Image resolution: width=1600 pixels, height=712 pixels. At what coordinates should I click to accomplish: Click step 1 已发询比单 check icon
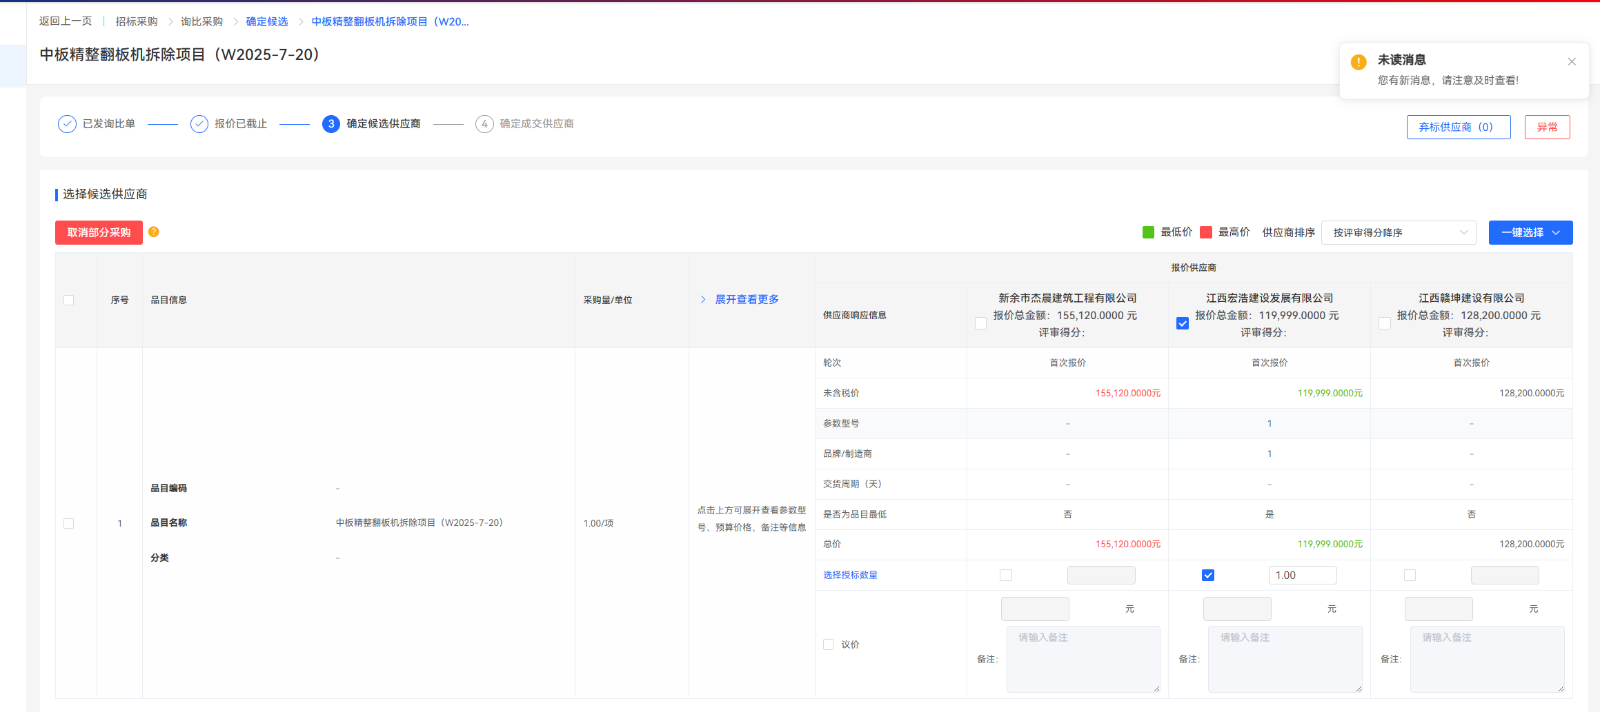pyautogui.click(x=67, y=124)
